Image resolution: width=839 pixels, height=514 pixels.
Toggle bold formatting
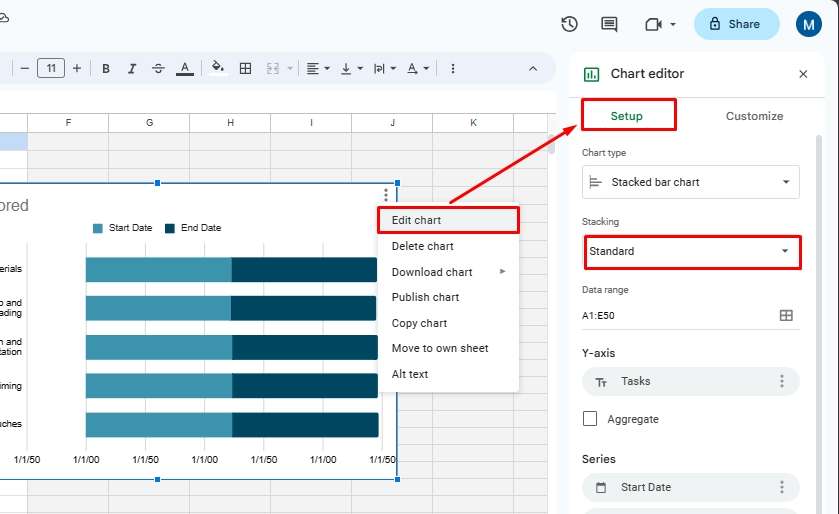(106, 68)
